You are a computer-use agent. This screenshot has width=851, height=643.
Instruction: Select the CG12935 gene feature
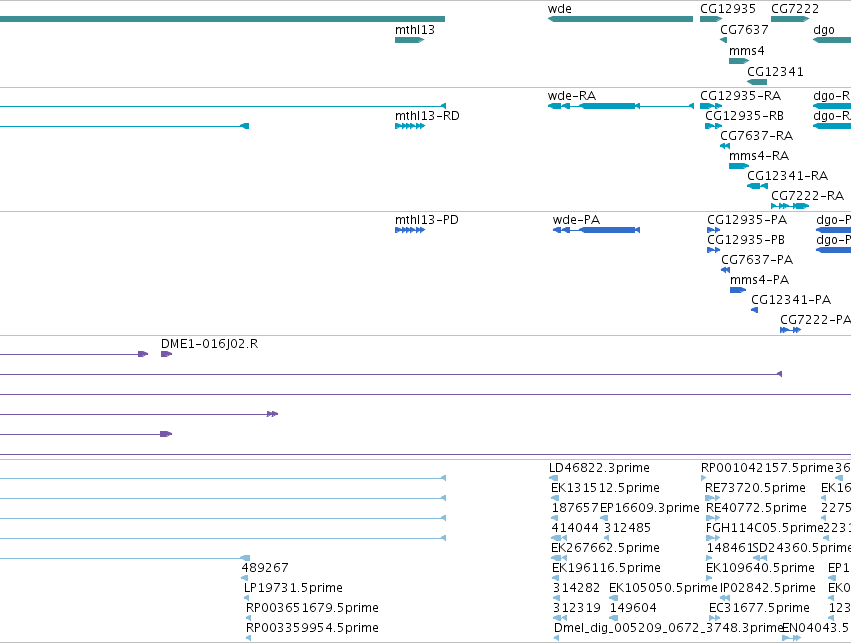coord(711,19)
